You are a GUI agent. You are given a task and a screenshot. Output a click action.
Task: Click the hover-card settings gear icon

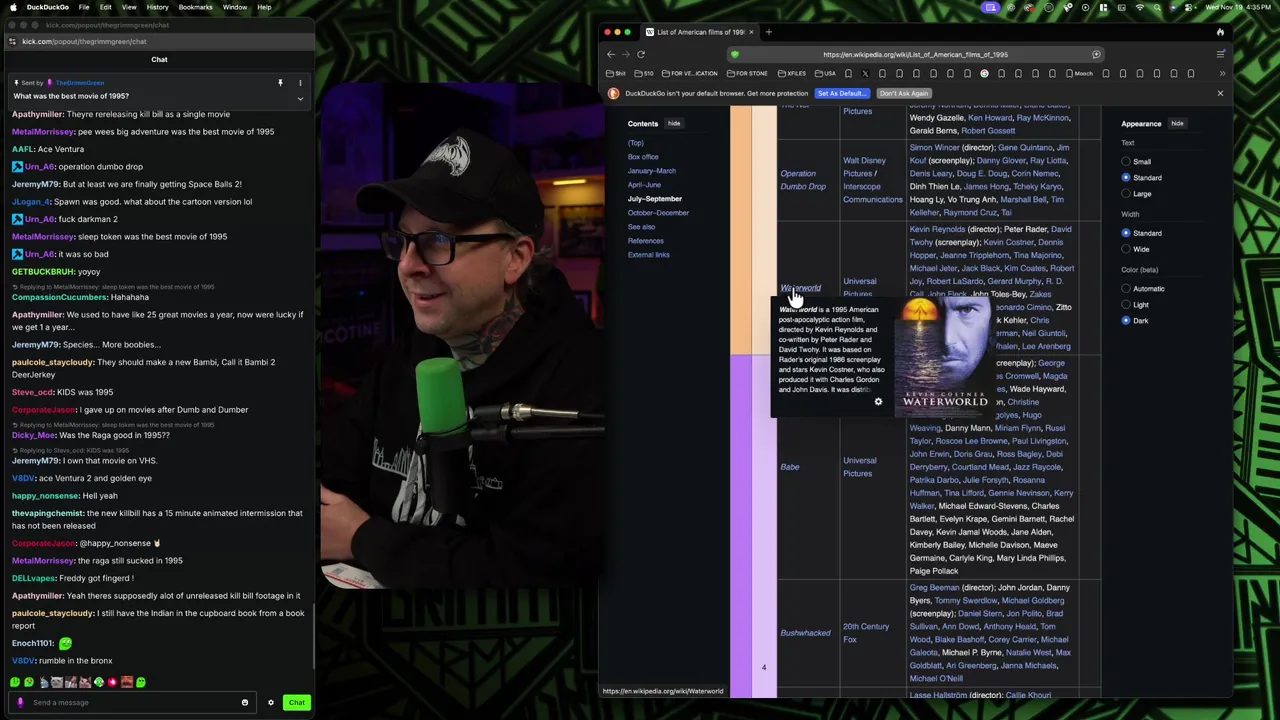coord(878,402)
